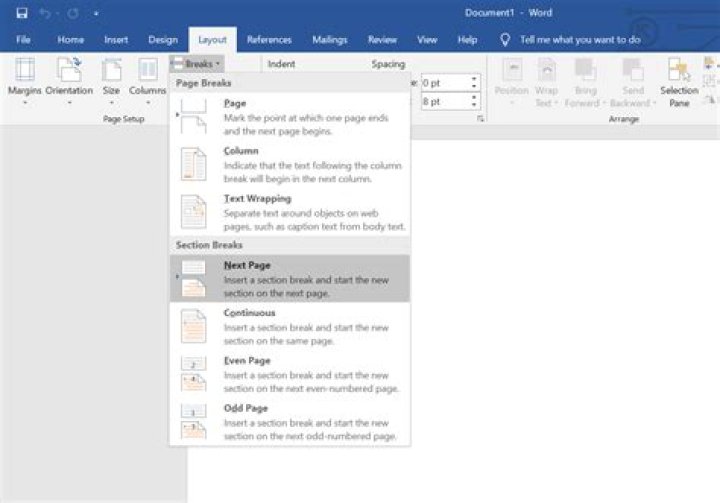The width and height of the screenshot is (720, 503).
Task: Click the Spacing Before field showing 0 pt
Action: pos(444,83)
